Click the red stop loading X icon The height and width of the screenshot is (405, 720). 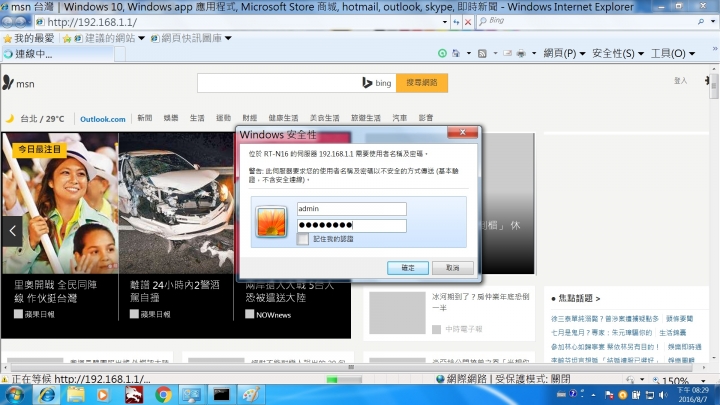tap(468, 22)
